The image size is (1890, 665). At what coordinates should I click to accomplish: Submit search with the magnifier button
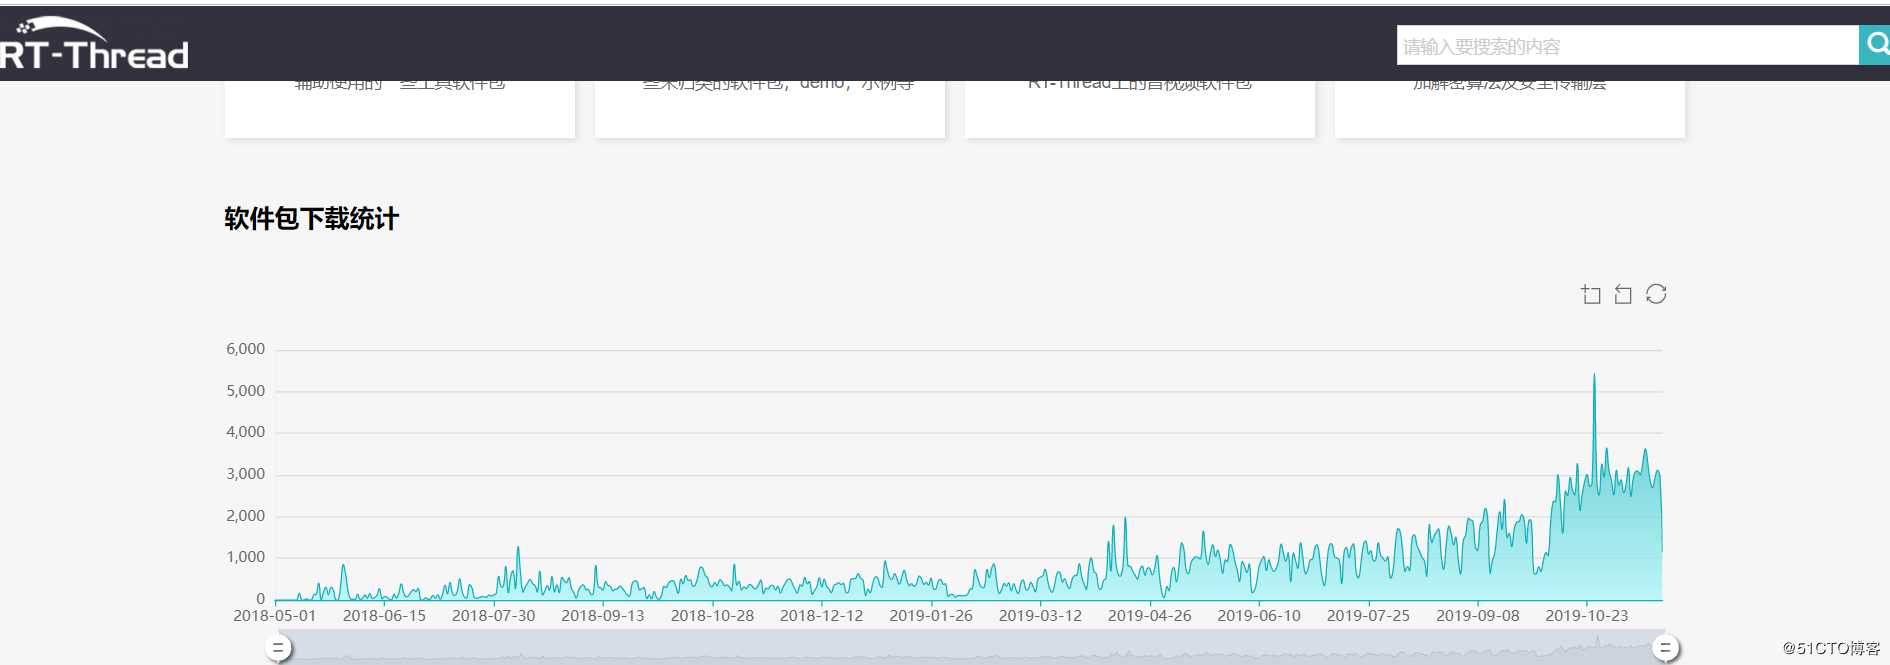1875,45
